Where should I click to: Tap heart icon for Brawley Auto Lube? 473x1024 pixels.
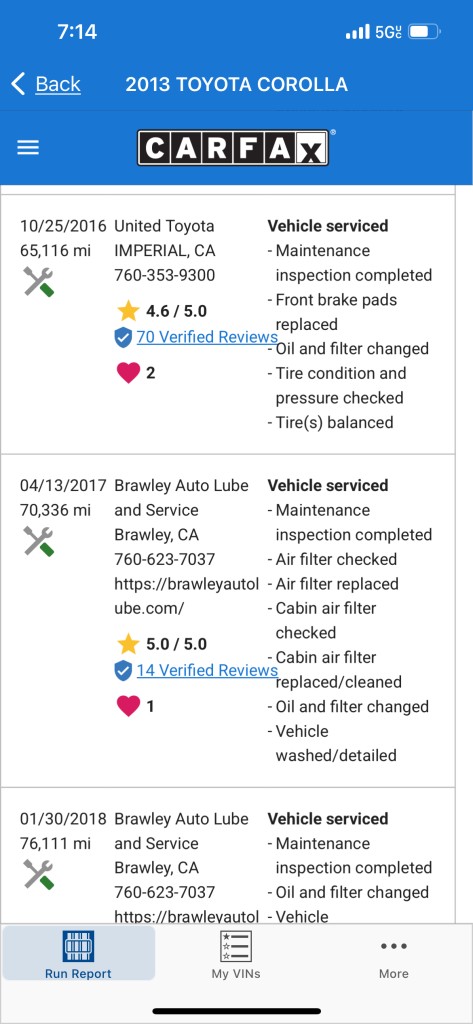(128, 706)
